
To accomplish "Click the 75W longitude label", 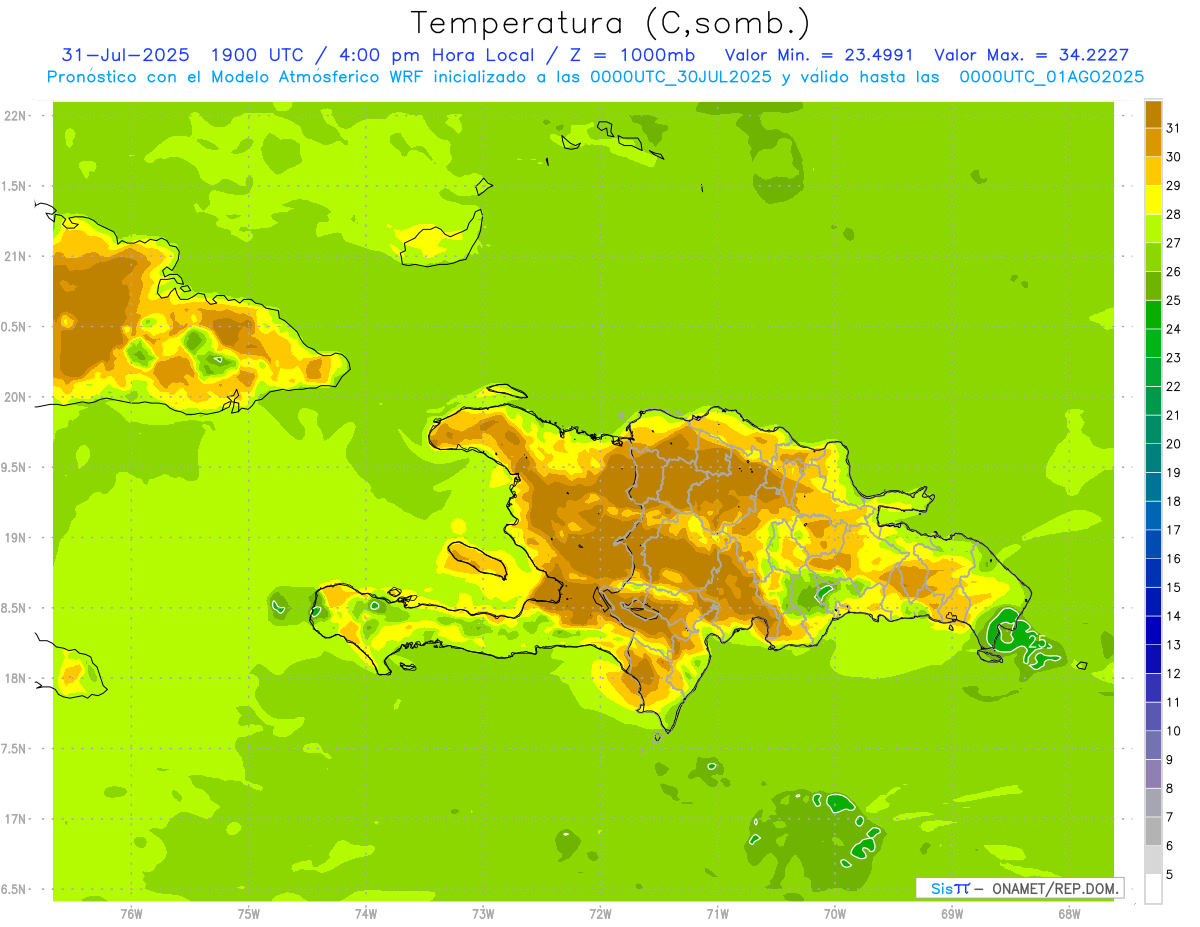I will click(249, 913).
